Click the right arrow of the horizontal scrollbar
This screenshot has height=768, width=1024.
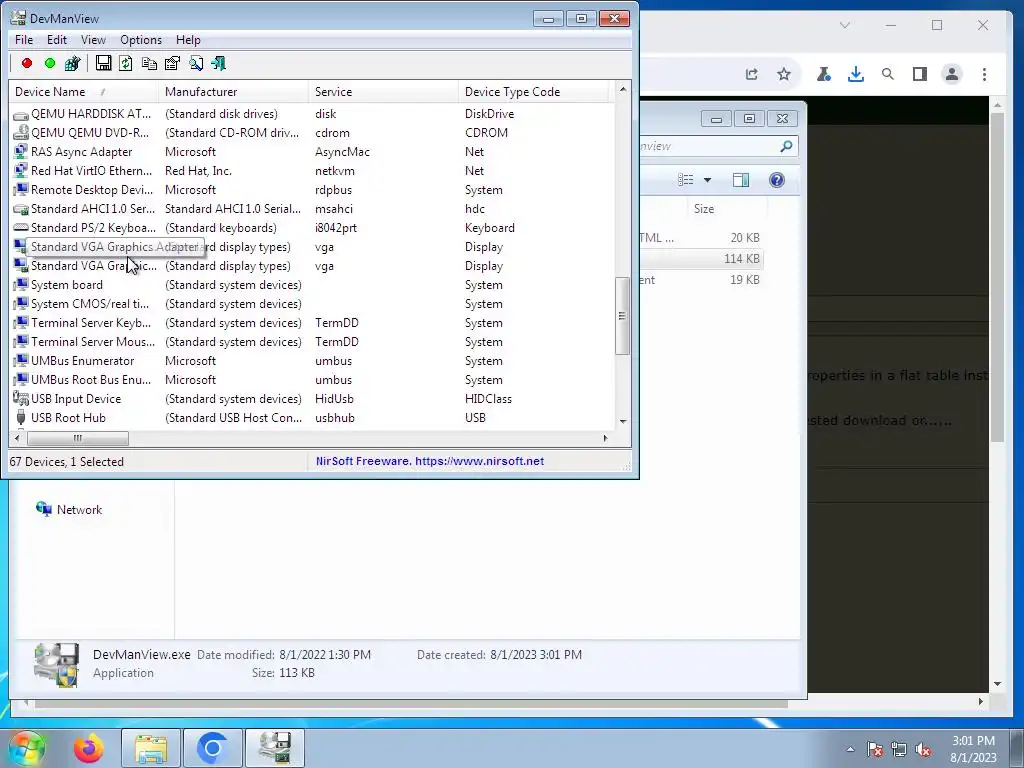(605, 438)
